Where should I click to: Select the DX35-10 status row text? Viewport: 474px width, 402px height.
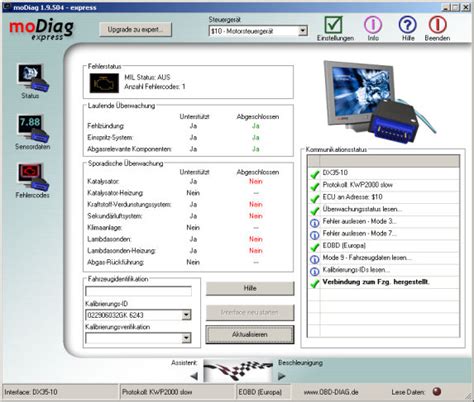[335, 173]
